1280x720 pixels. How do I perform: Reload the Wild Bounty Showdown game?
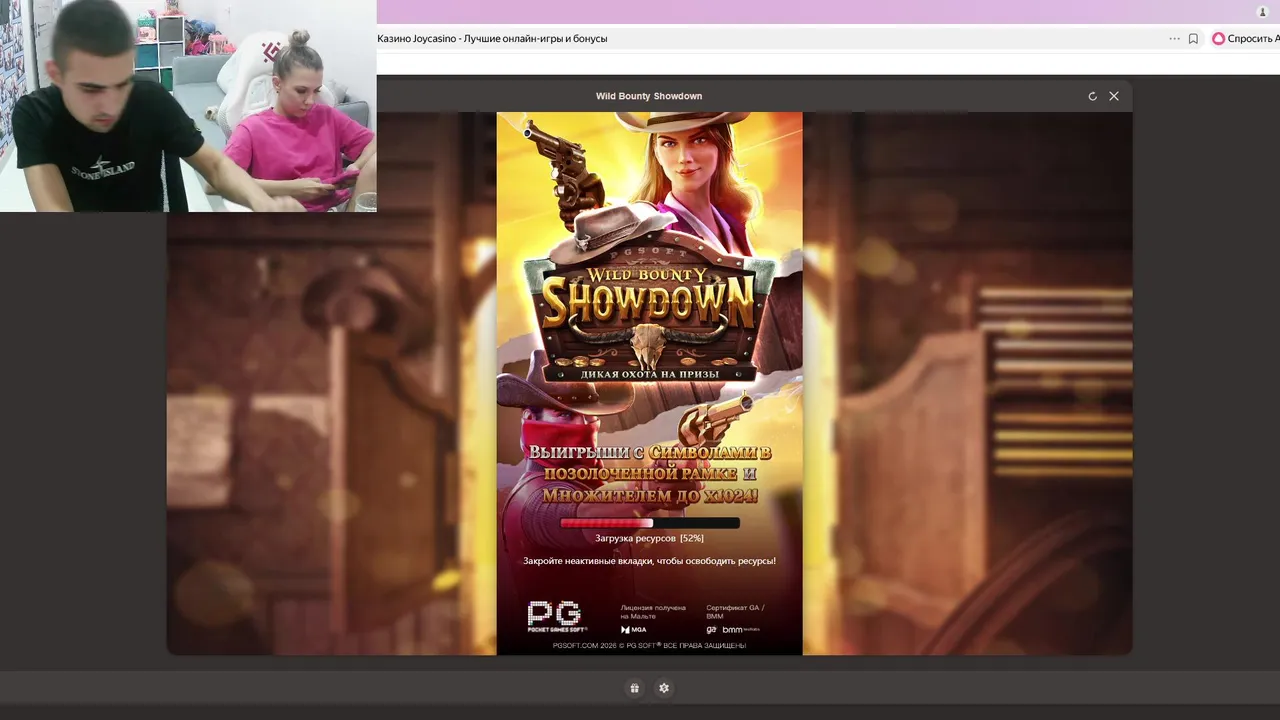pyautogui.click(x=1092, y=96)
